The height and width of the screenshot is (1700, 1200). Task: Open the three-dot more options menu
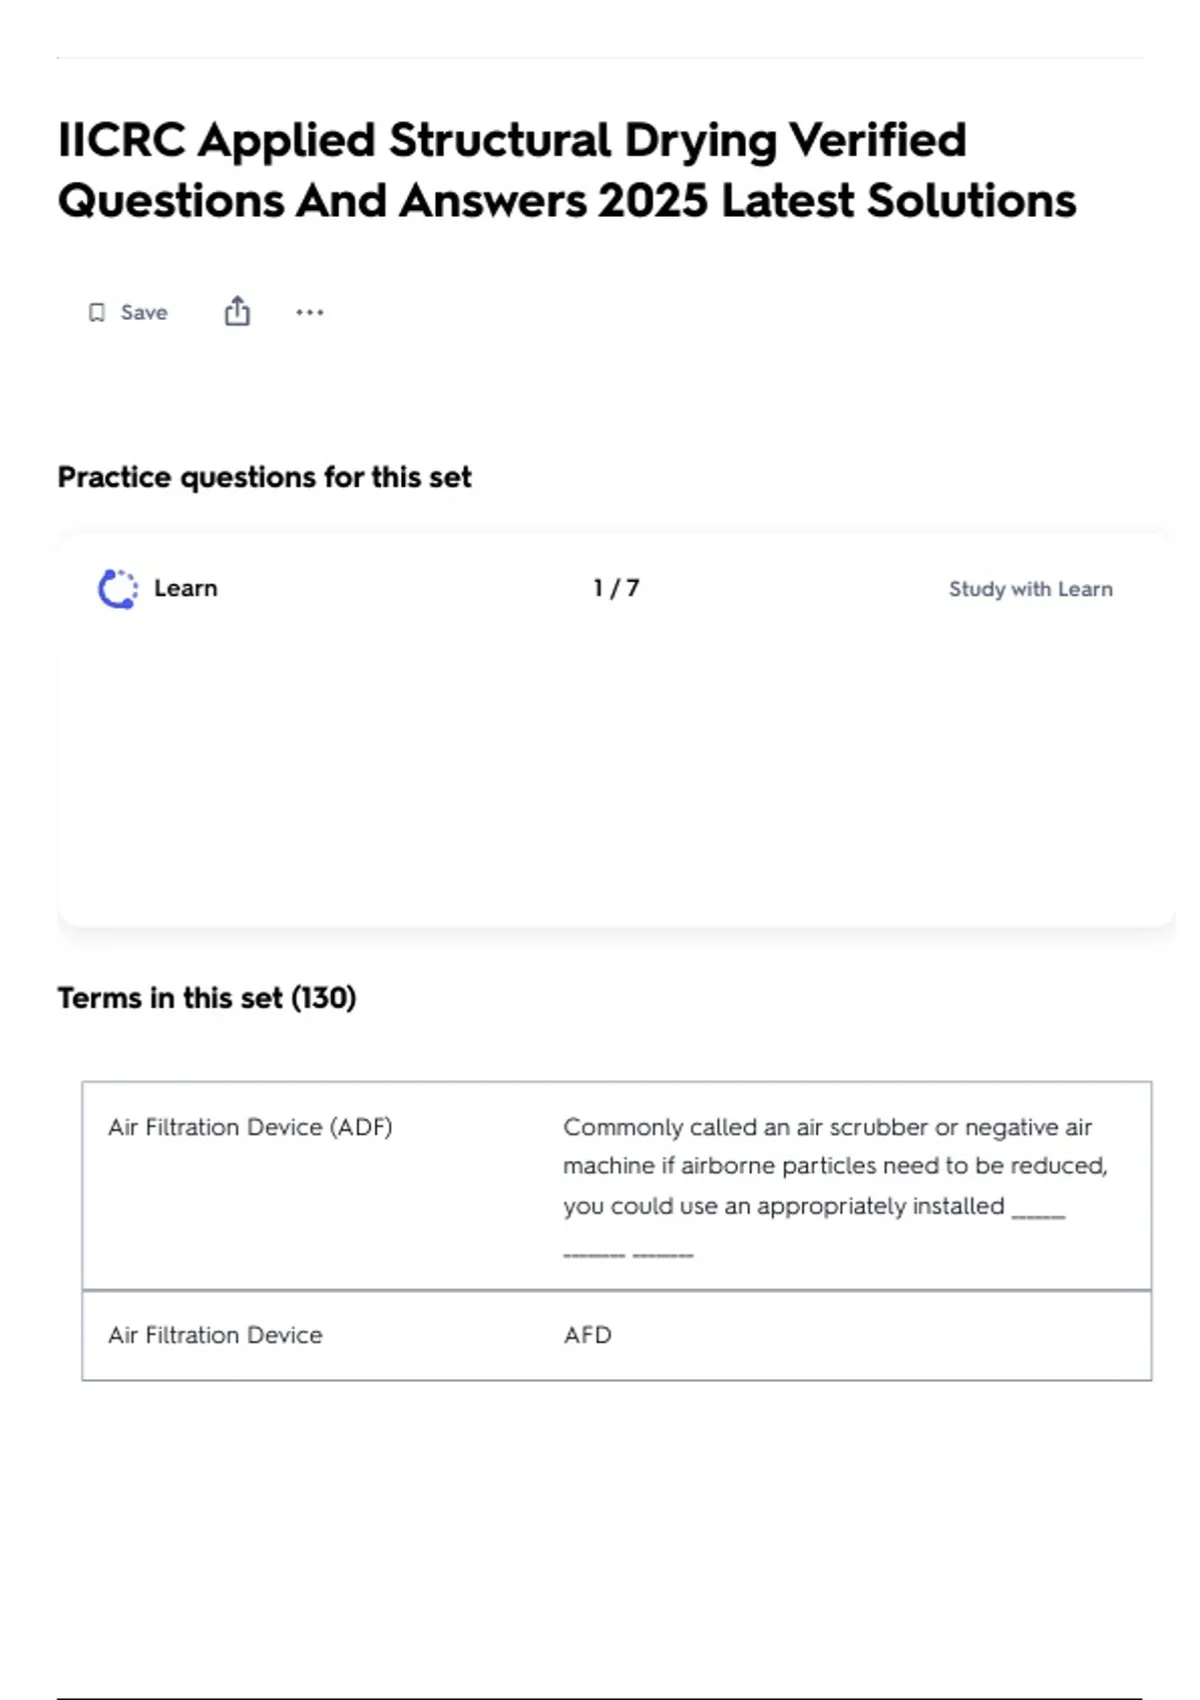tap(310, 313)
